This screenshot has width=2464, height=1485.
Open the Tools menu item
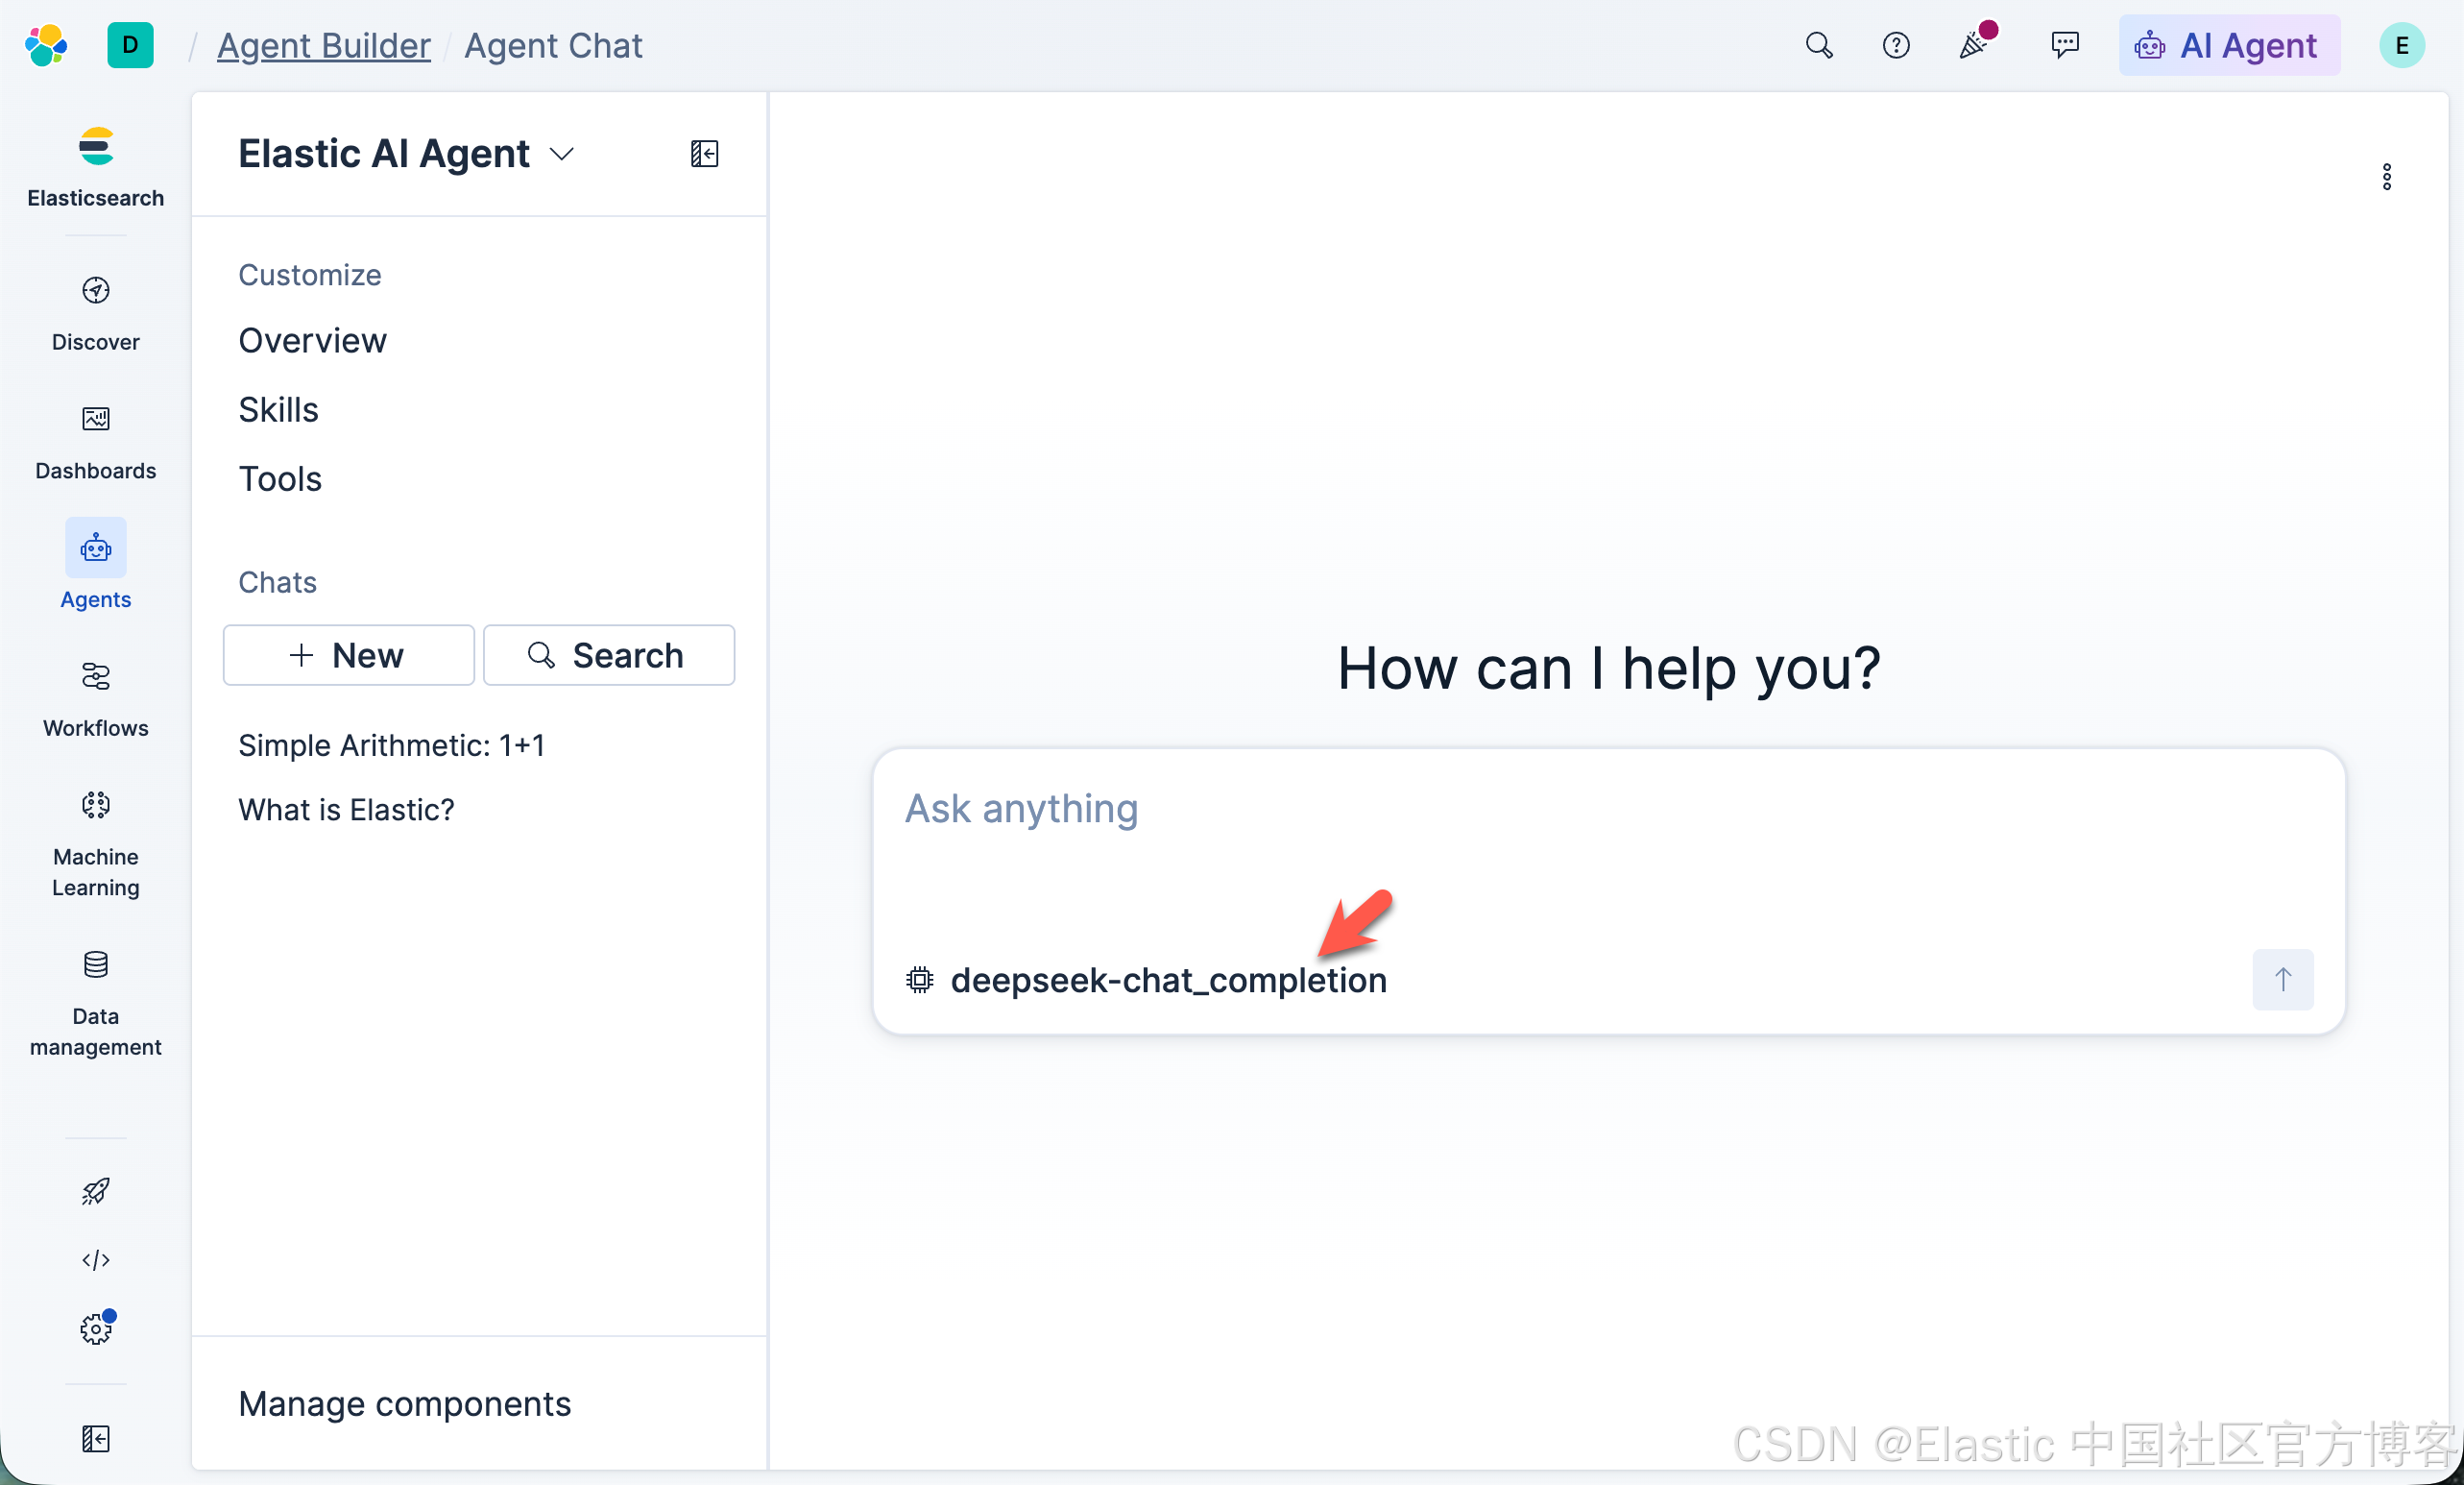click(x=280, y=478)
